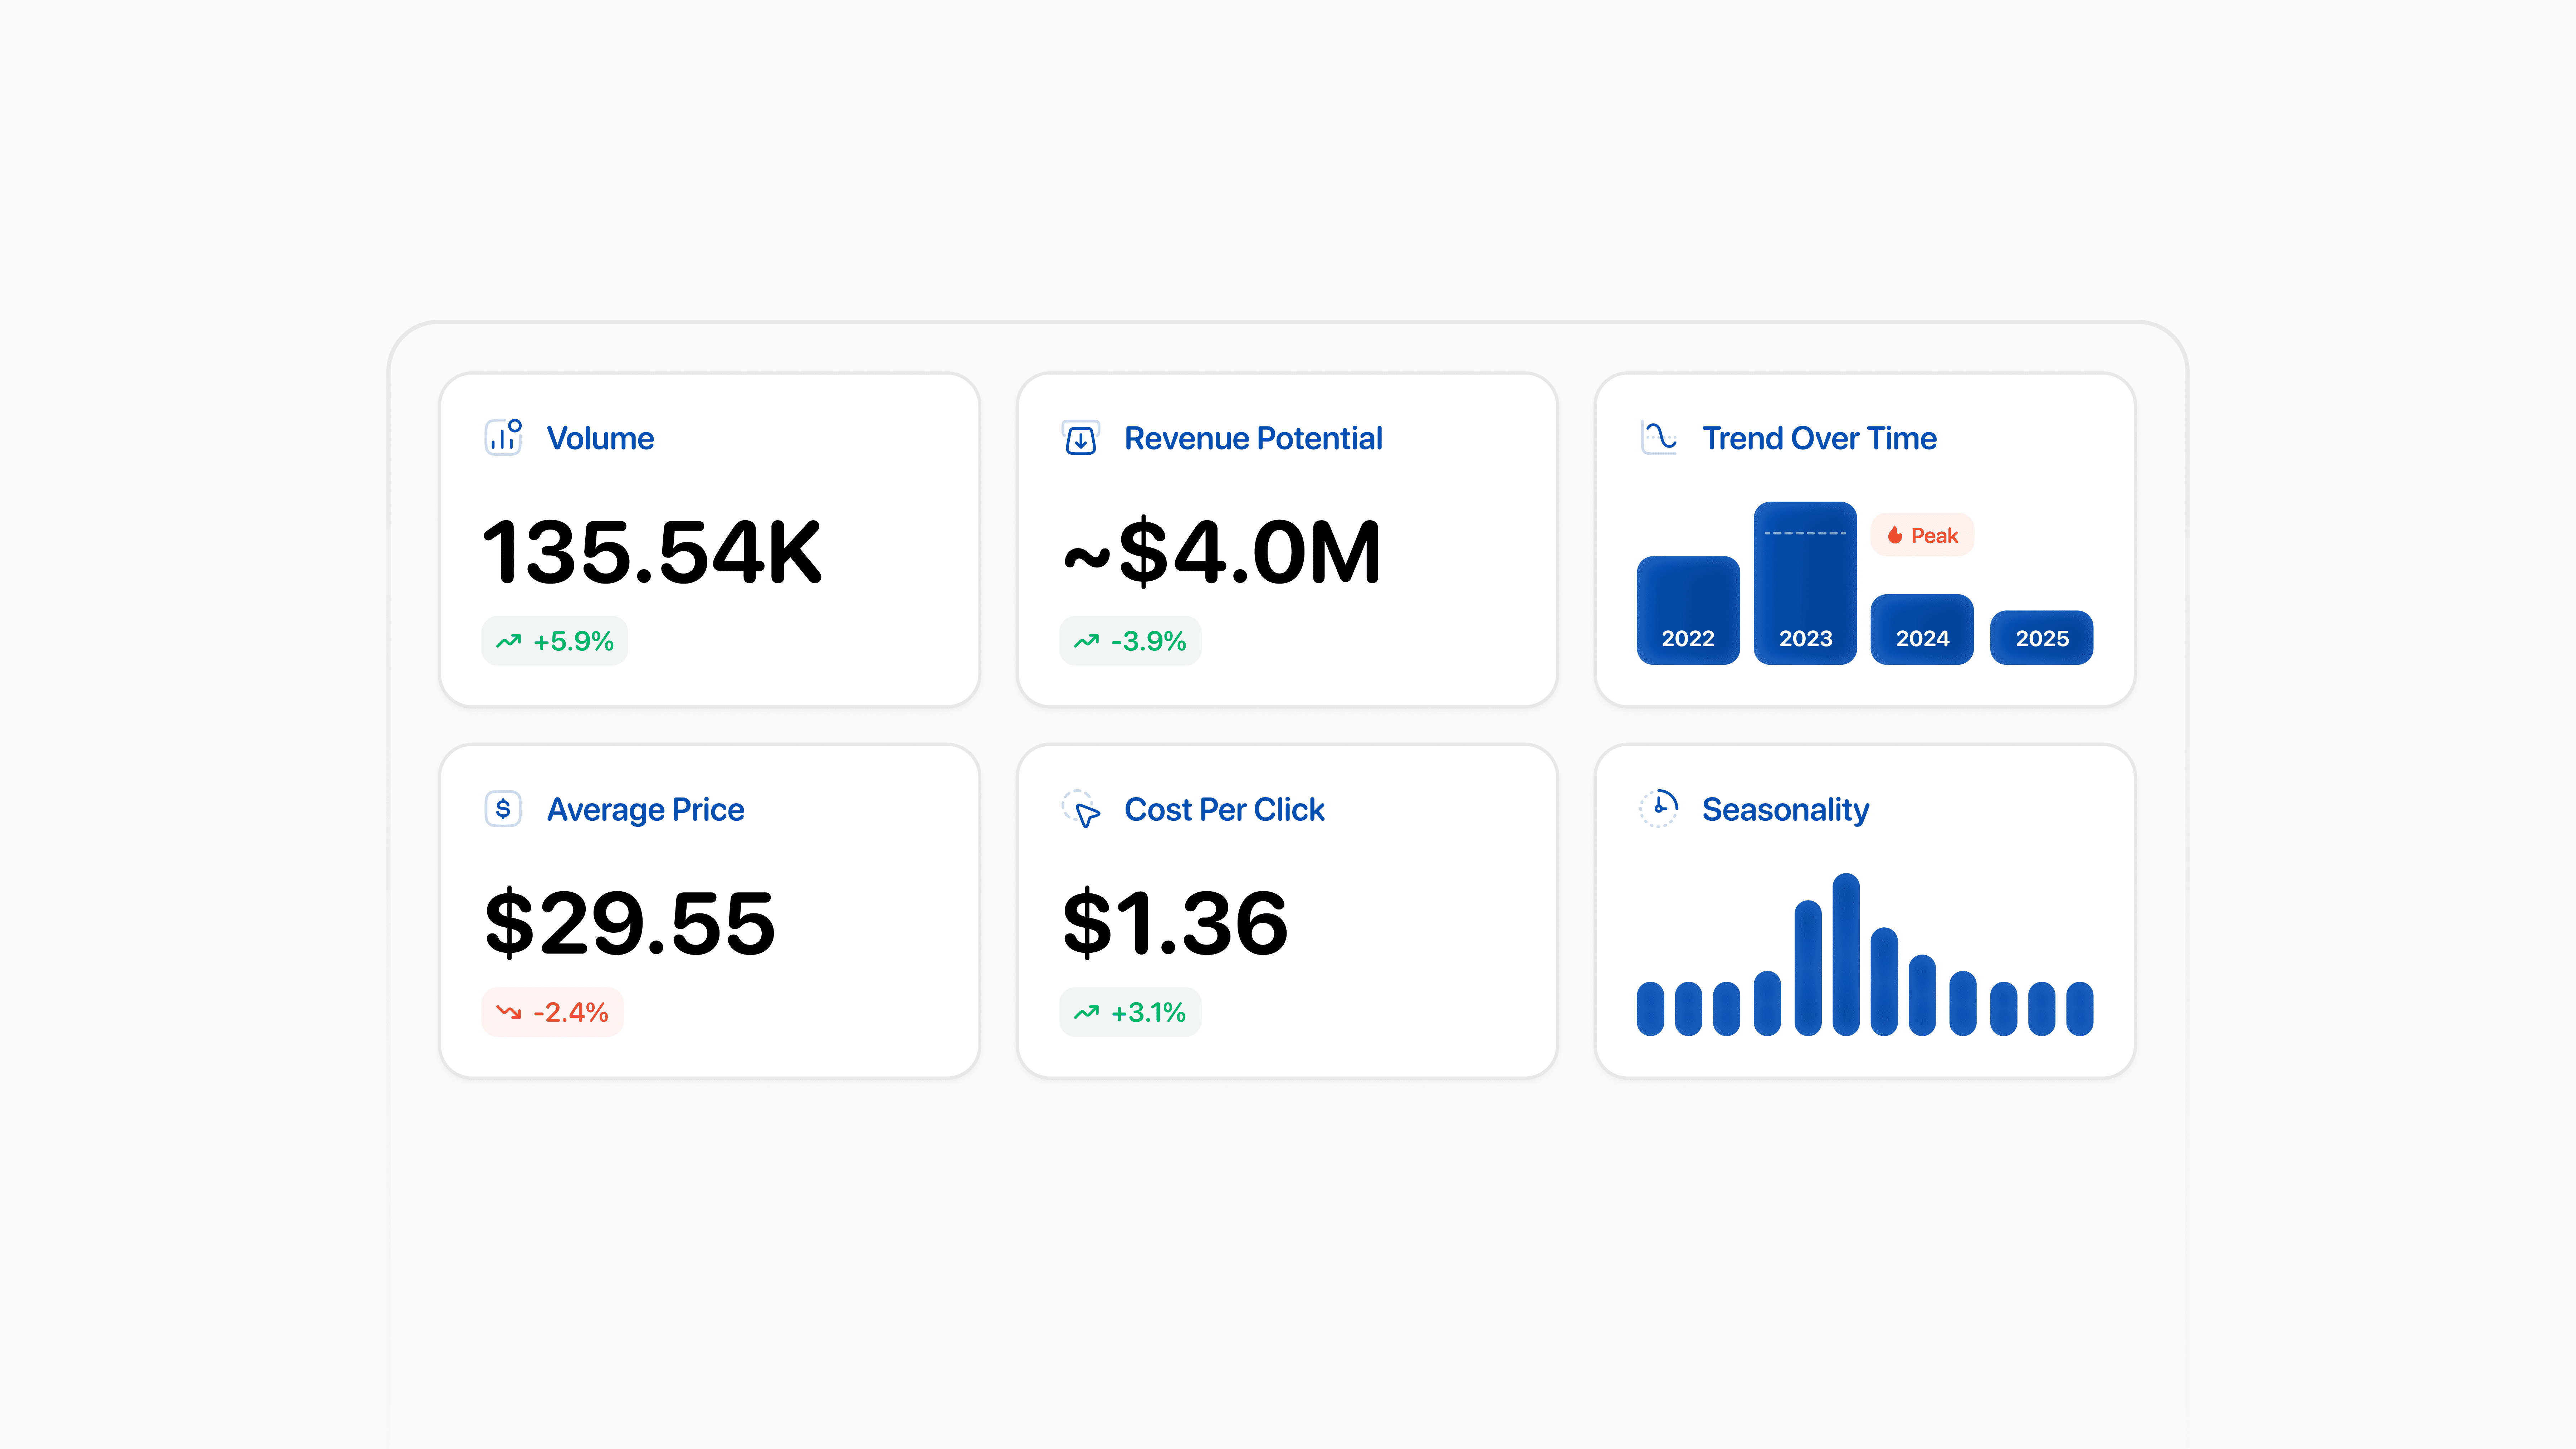This screenshot has width=2576, height=1449.
Task: Click the Revenue Potential download icon
Action: coord(1080,439)
